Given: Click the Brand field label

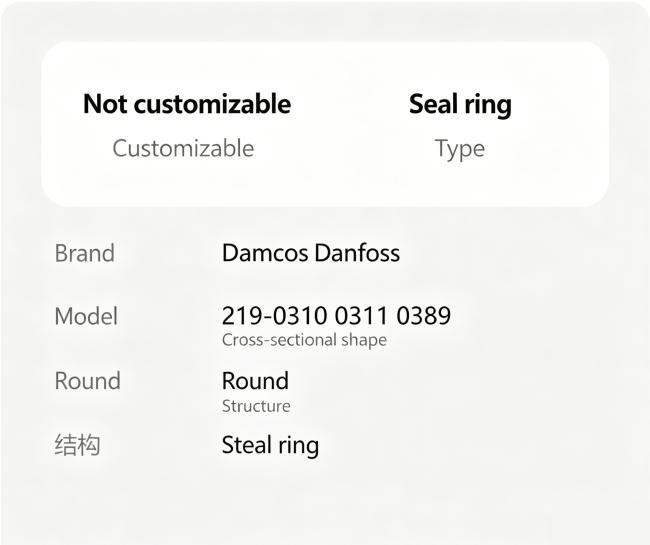Looking at the screenshot, I should tap(85, 253).
